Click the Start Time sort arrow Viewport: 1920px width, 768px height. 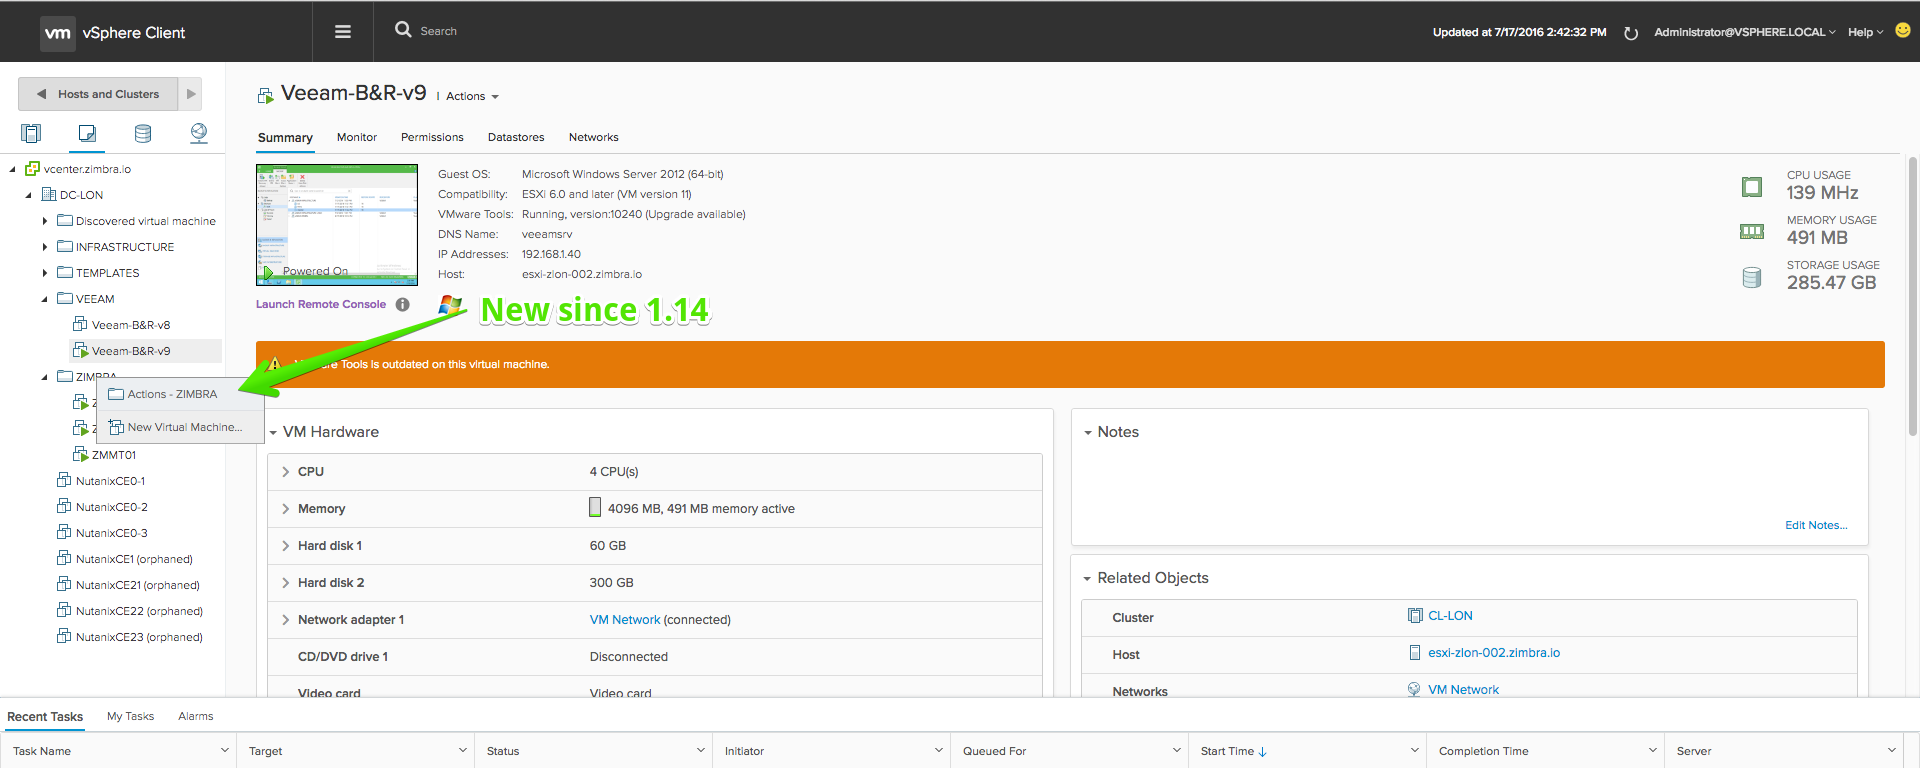(x=1263, y=752)
